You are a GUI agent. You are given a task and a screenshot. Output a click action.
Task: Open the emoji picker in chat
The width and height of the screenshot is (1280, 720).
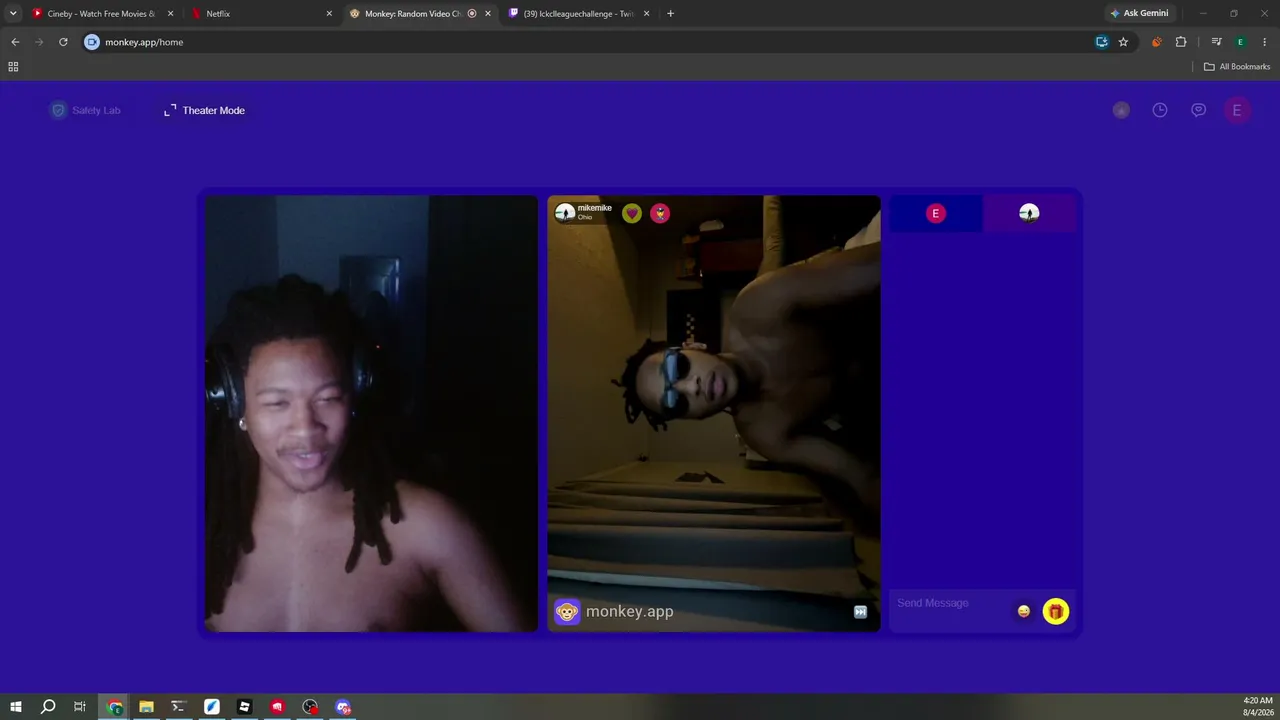(1023, 611)
